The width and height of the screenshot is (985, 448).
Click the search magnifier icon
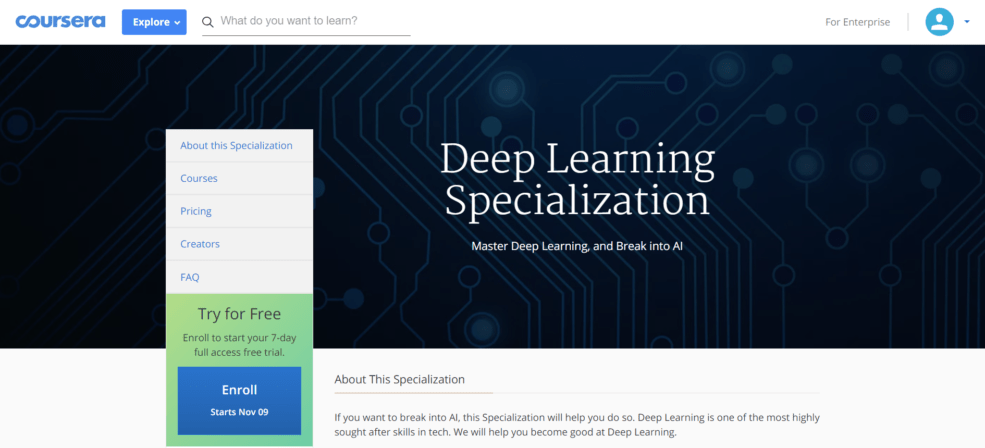click(208, 22)
